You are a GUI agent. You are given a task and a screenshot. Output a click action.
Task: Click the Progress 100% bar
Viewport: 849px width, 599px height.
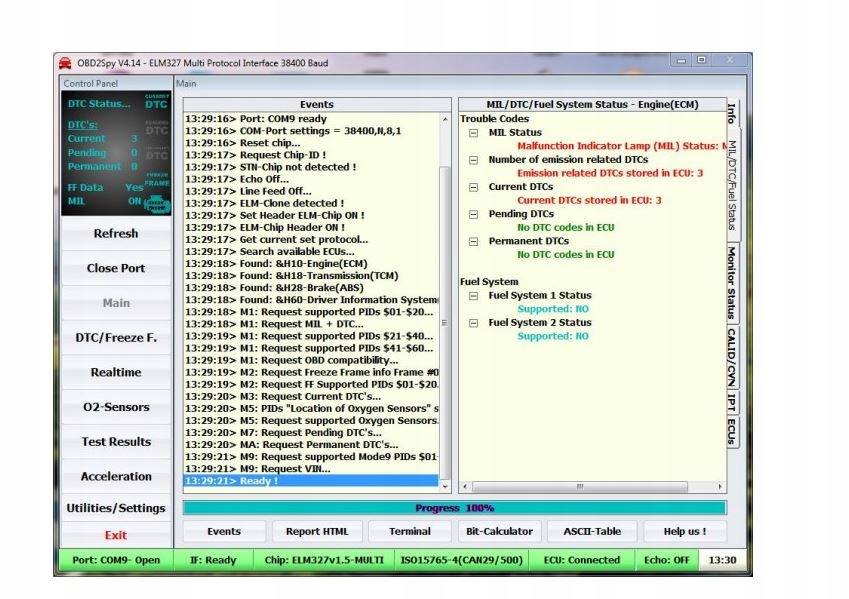pos(454,508)
